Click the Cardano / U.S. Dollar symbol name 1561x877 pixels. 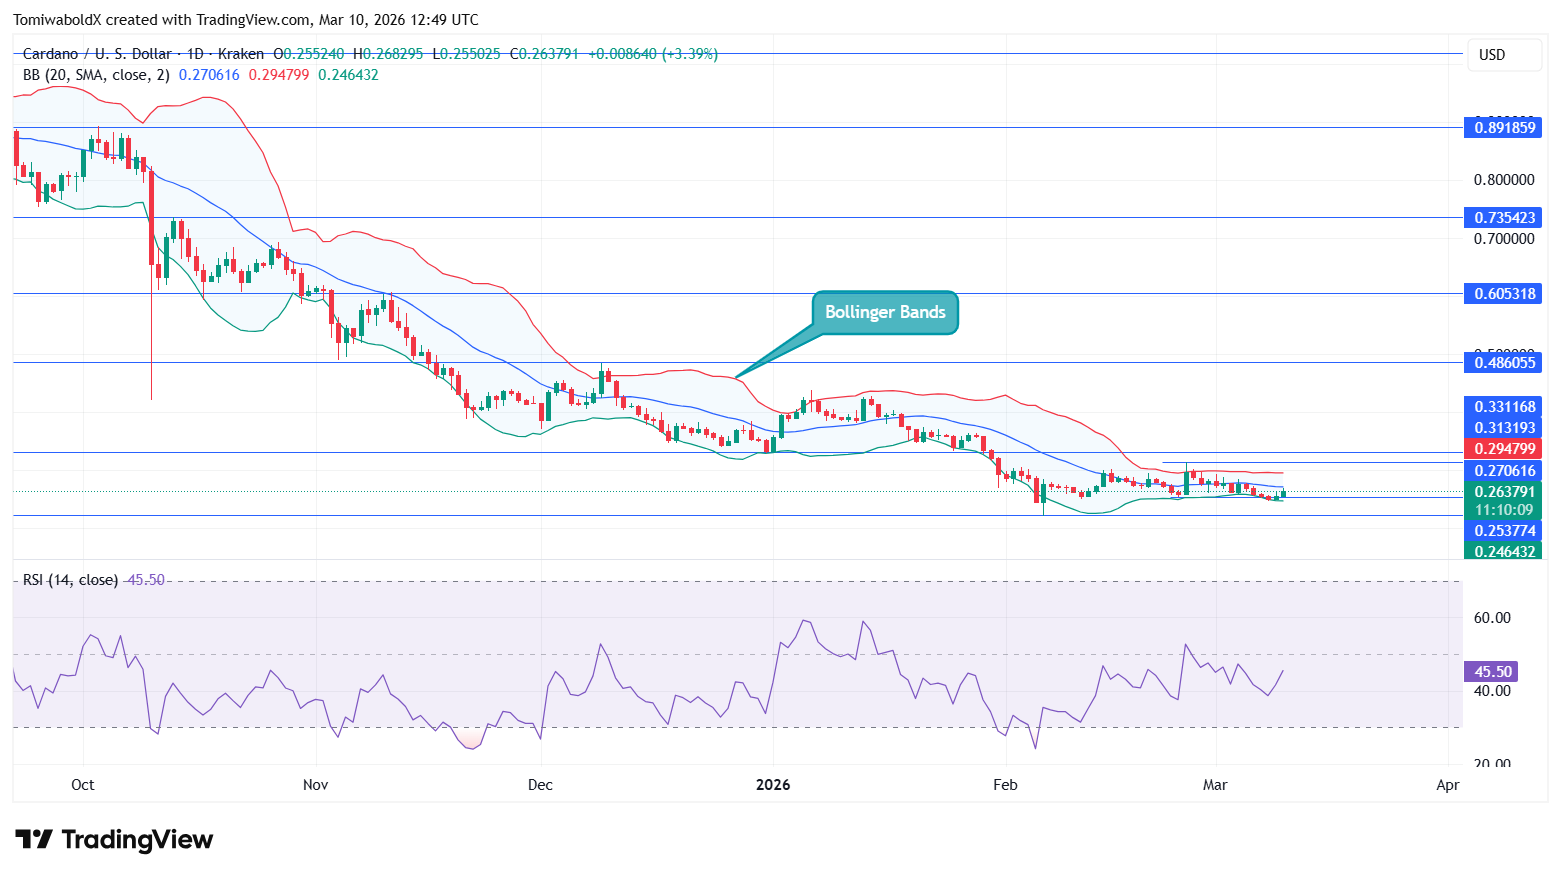pyautogui.click(x=101, y=54)
